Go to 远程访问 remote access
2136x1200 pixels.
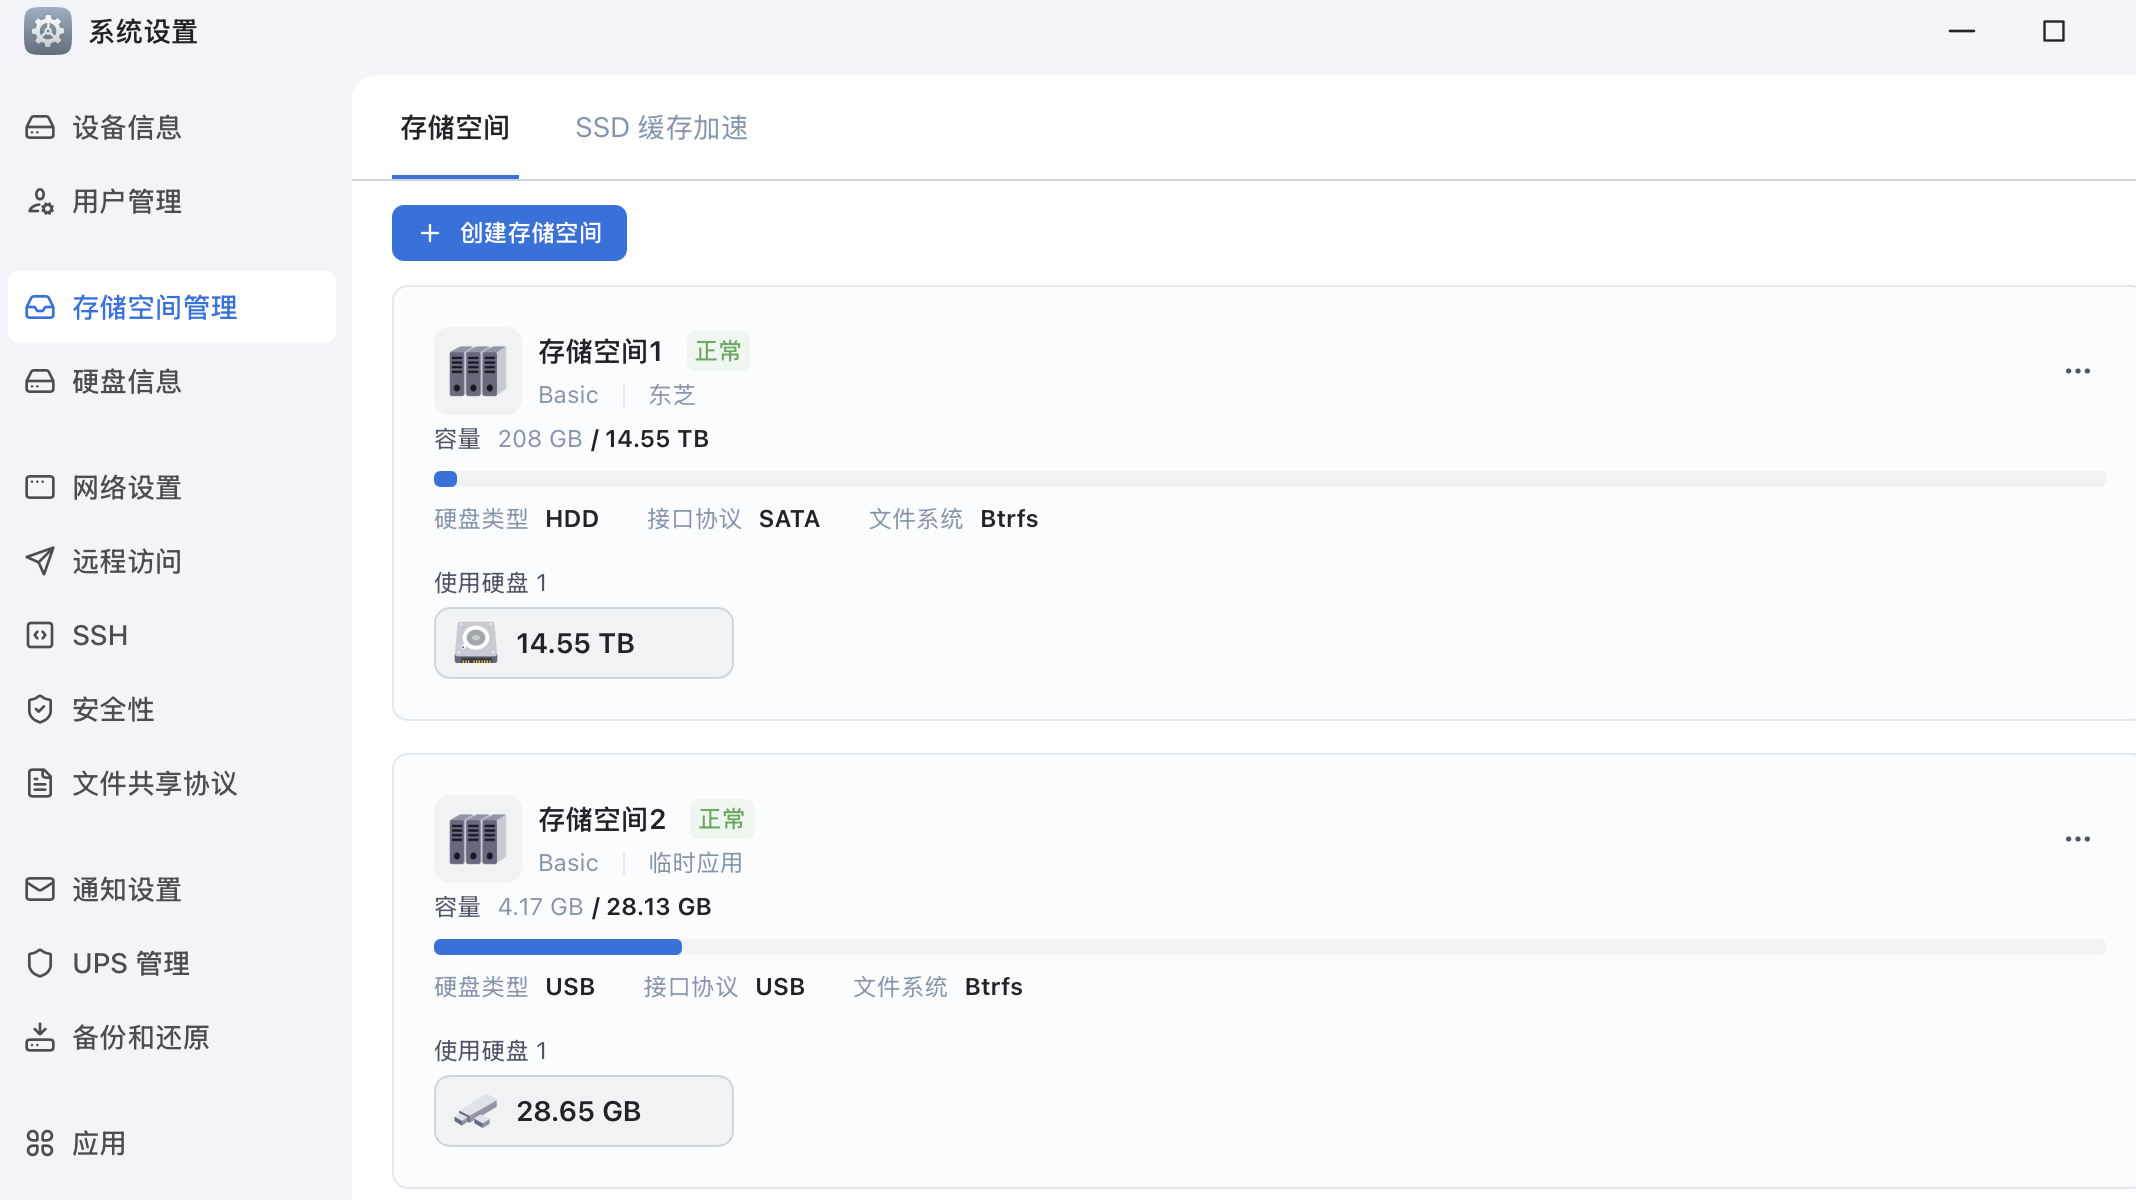[x=172, y=562]
